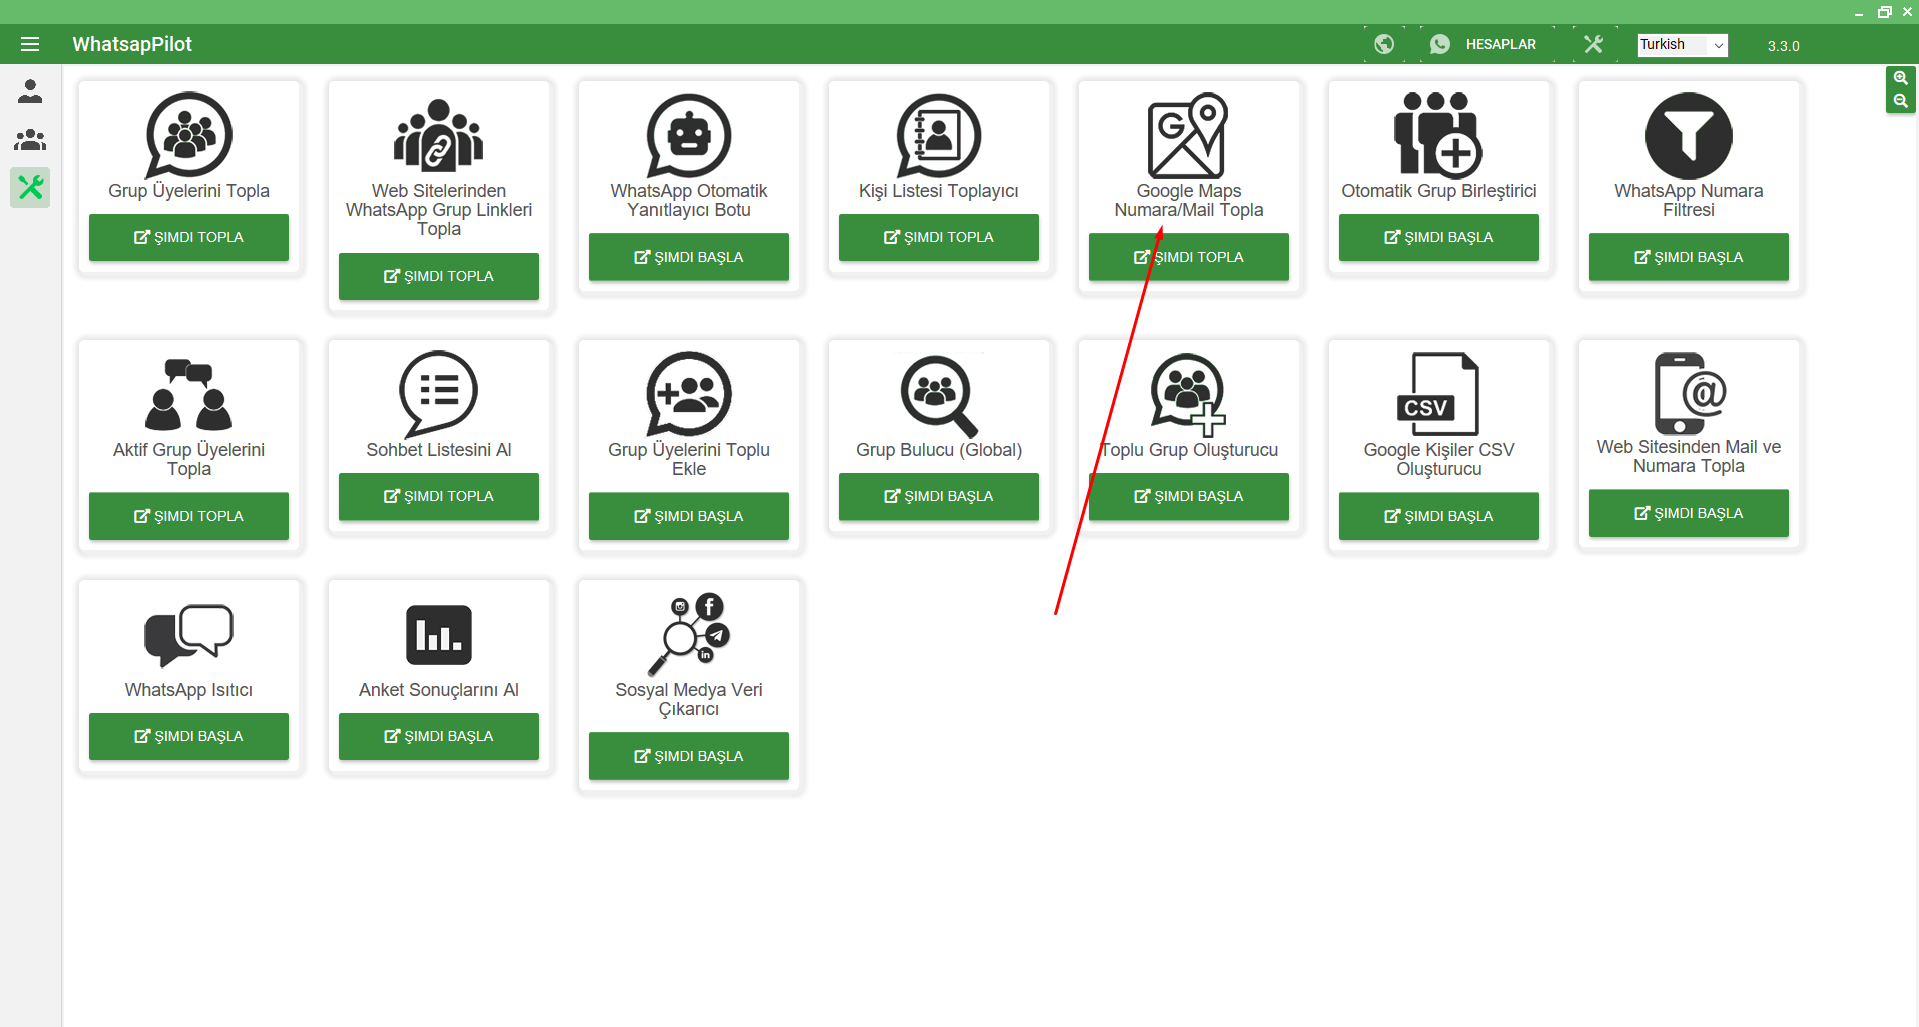The width and height of the screenshot is (1919, 1027).
Task: Click the 'Grup Üyelerini Topla' label
Action: coord(189,191)
